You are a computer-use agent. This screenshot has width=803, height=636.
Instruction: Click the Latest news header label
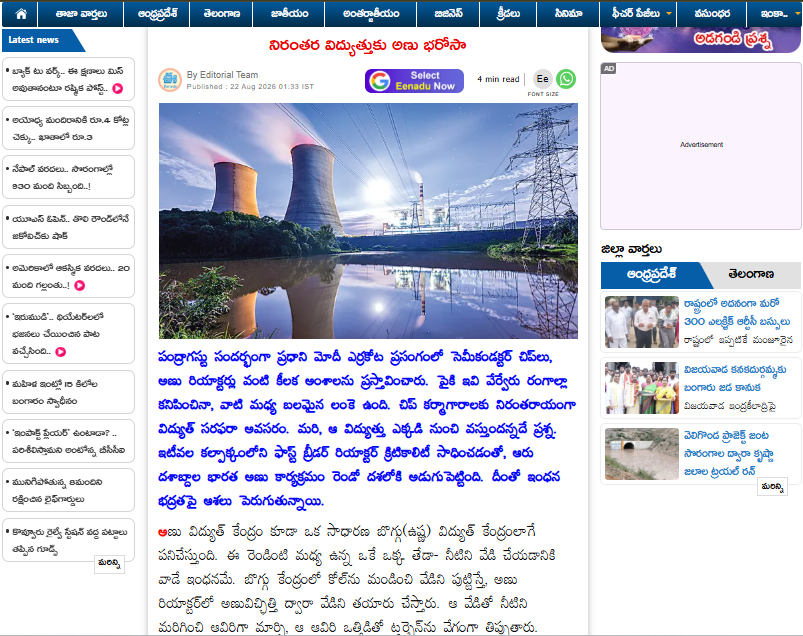click(x=34, y=40)
